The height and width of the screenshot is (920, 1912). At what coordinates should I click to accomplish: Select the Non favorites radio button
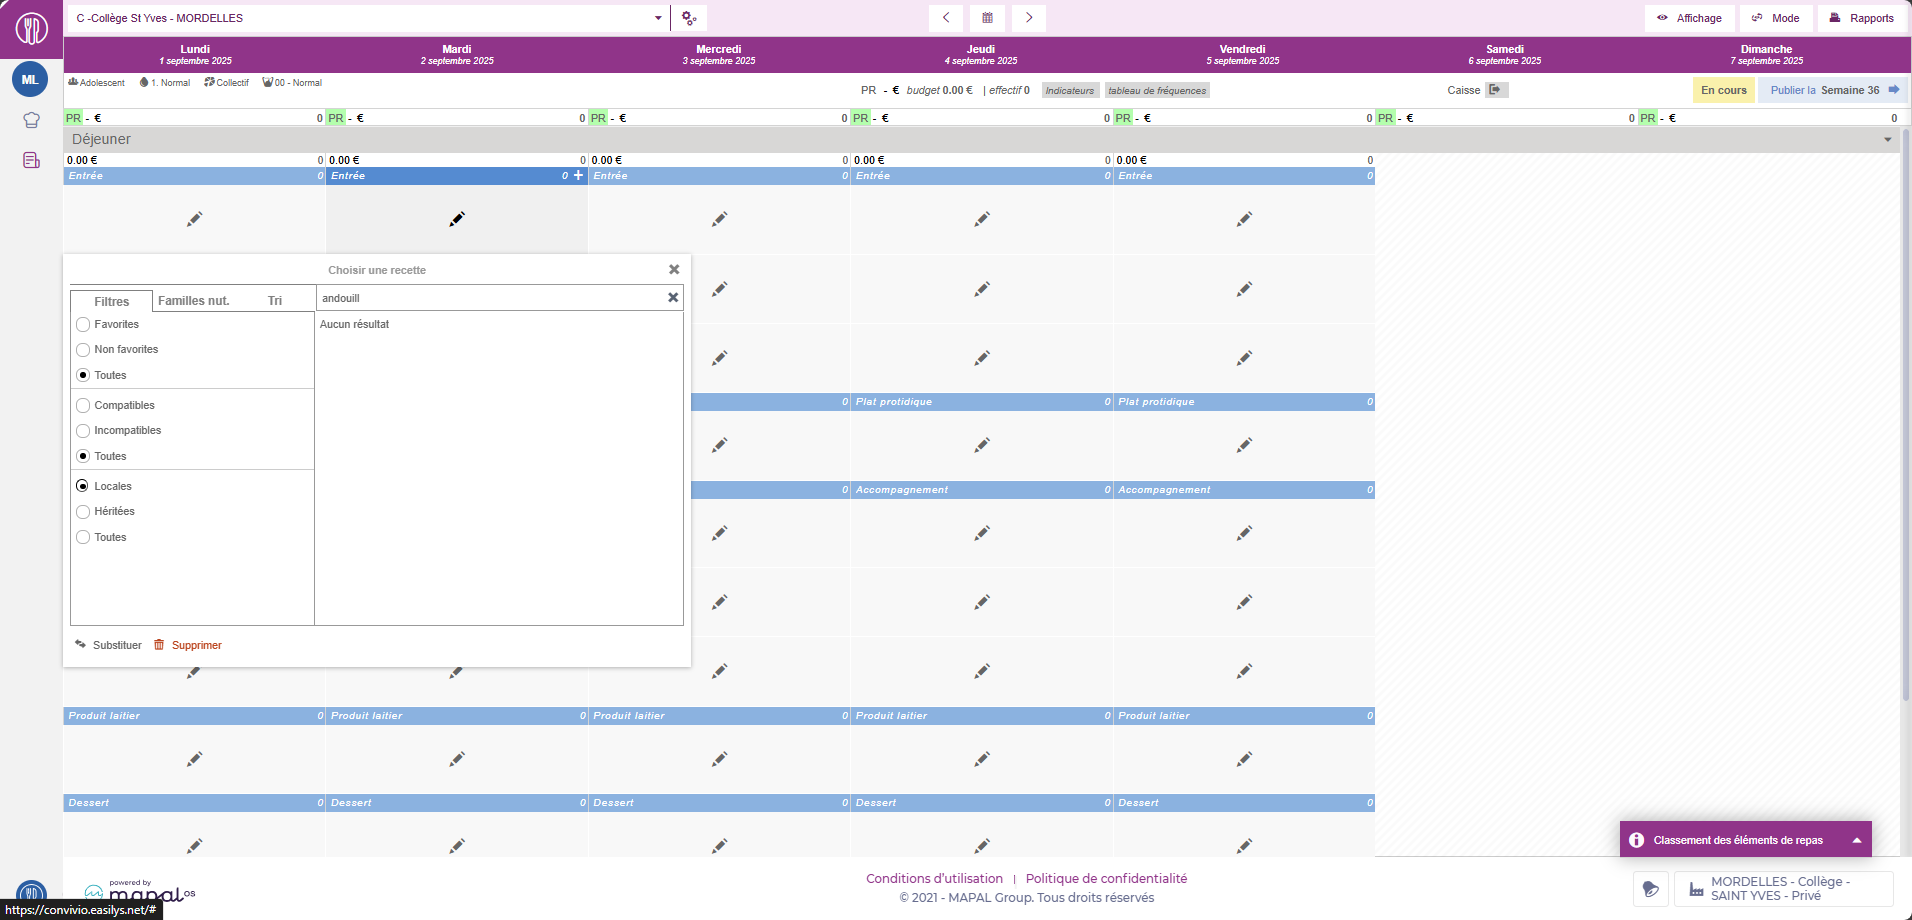tap(83, 350)
